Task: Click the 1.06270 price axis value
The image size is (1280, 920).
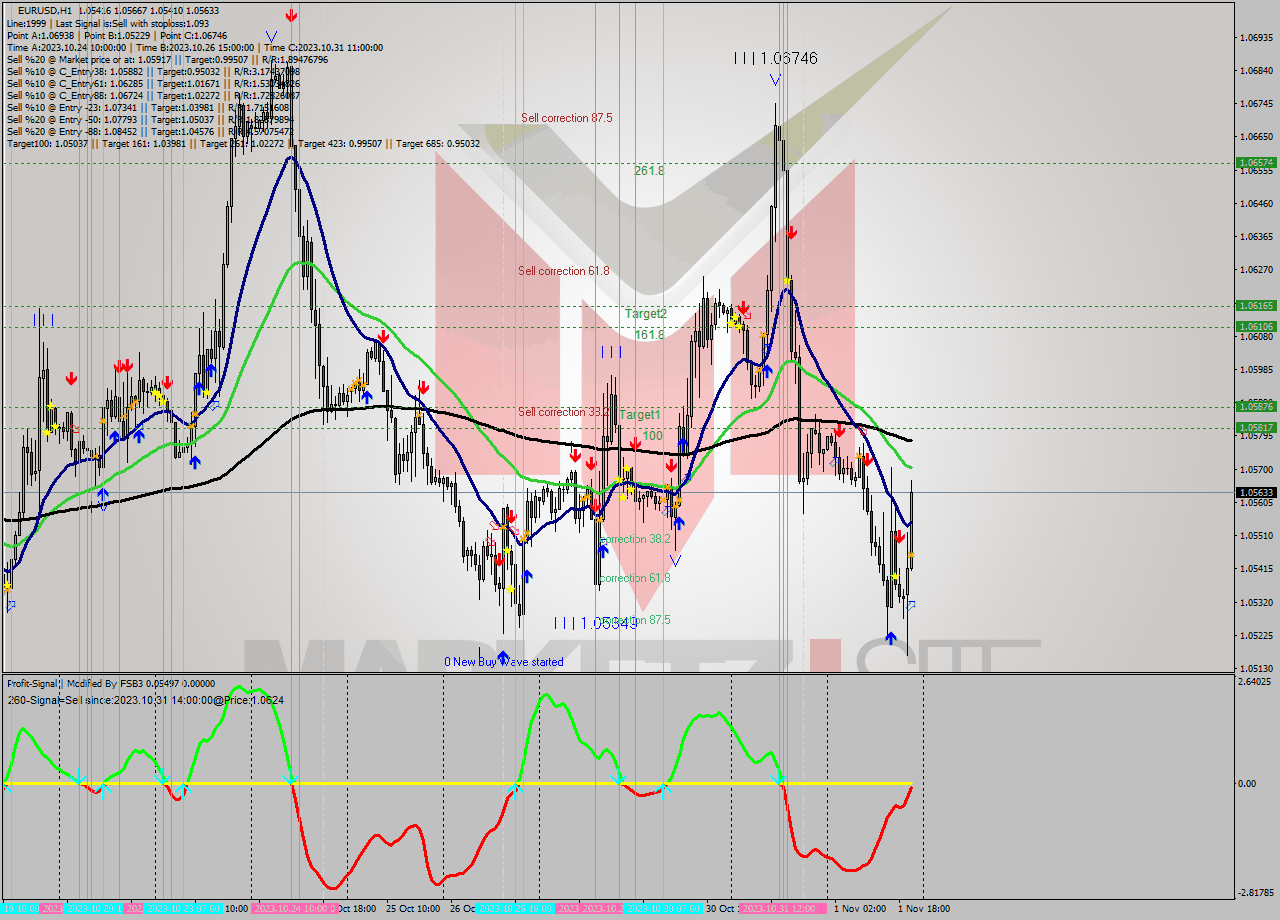Action: coord(1256,270)
